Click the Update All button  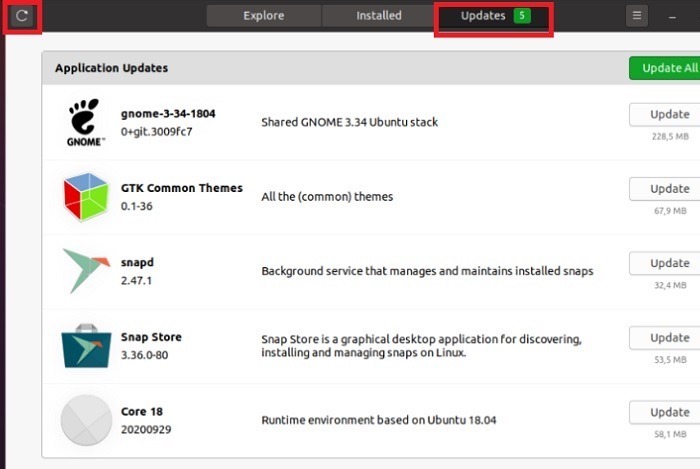665,68
